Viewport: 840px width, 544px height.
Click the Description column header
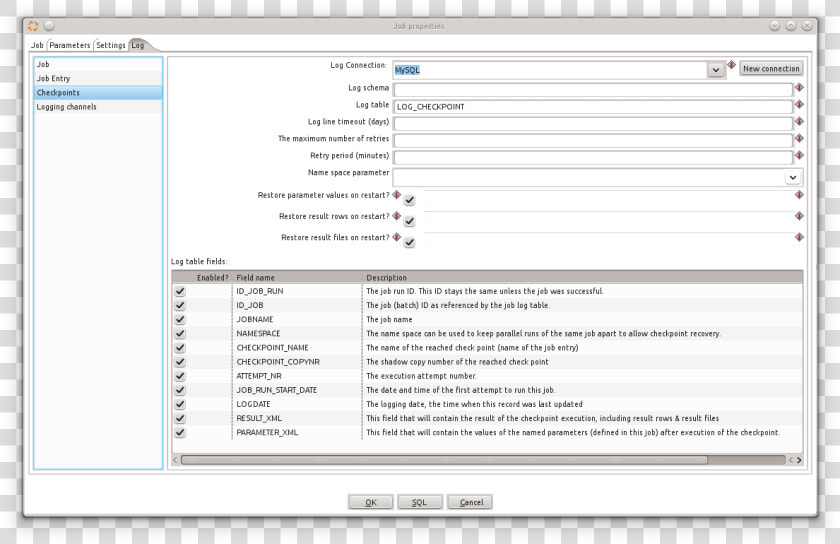pyautogui.click(x=583, y=278)
